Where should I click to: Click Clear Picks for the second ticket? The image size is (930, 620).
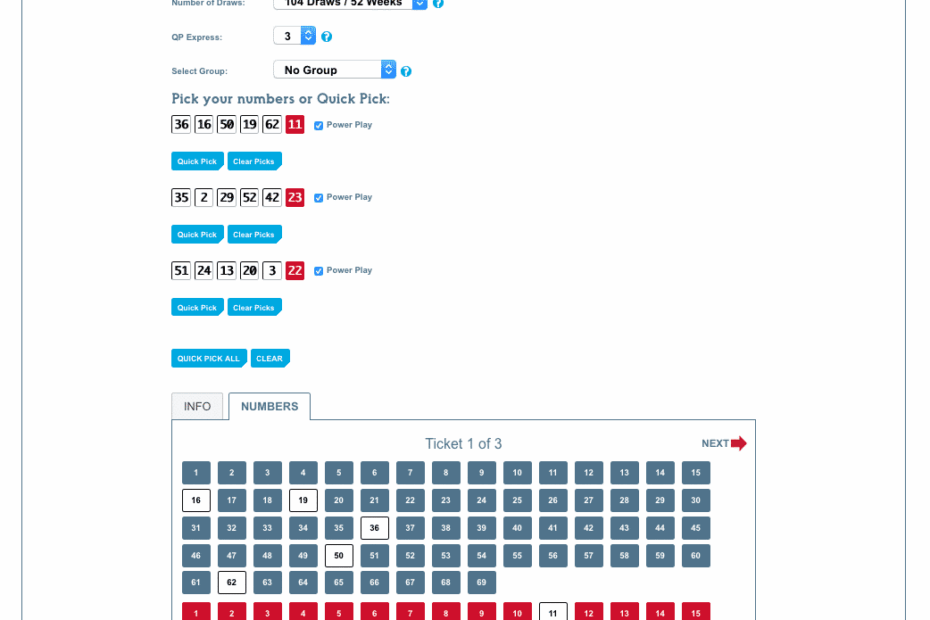[x=254, y=234]
